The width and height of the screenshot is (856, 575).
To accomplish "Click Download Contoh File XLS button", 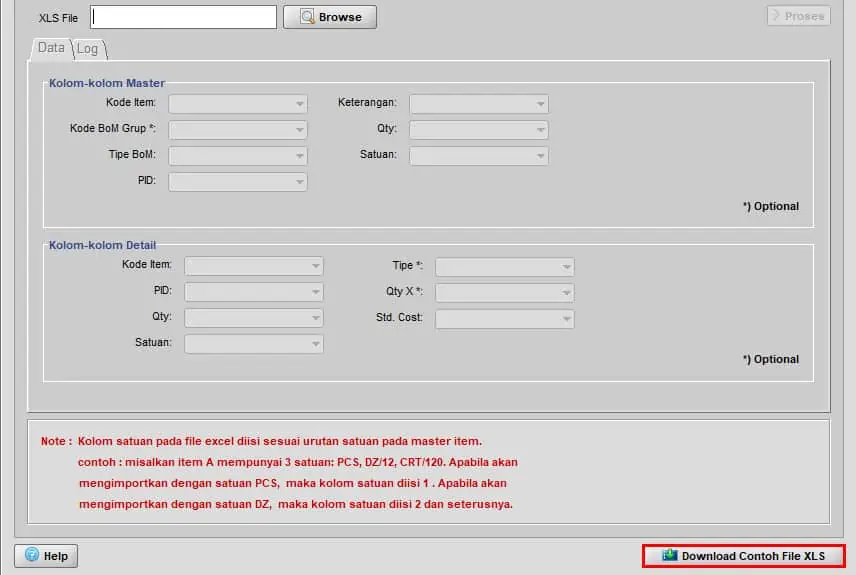I will click(744, 556).
